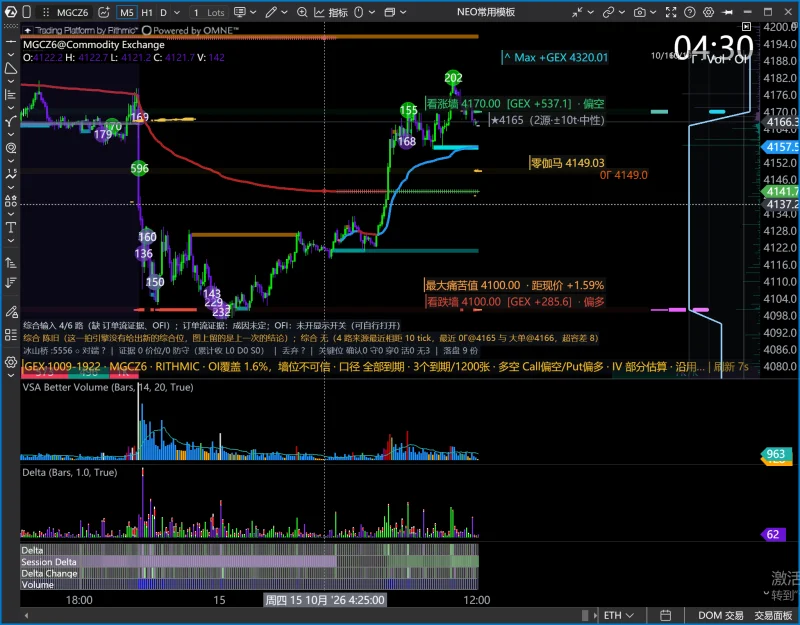Open the window layout icon
Viewport: 800px width, 625px height.
coord(390,12)
